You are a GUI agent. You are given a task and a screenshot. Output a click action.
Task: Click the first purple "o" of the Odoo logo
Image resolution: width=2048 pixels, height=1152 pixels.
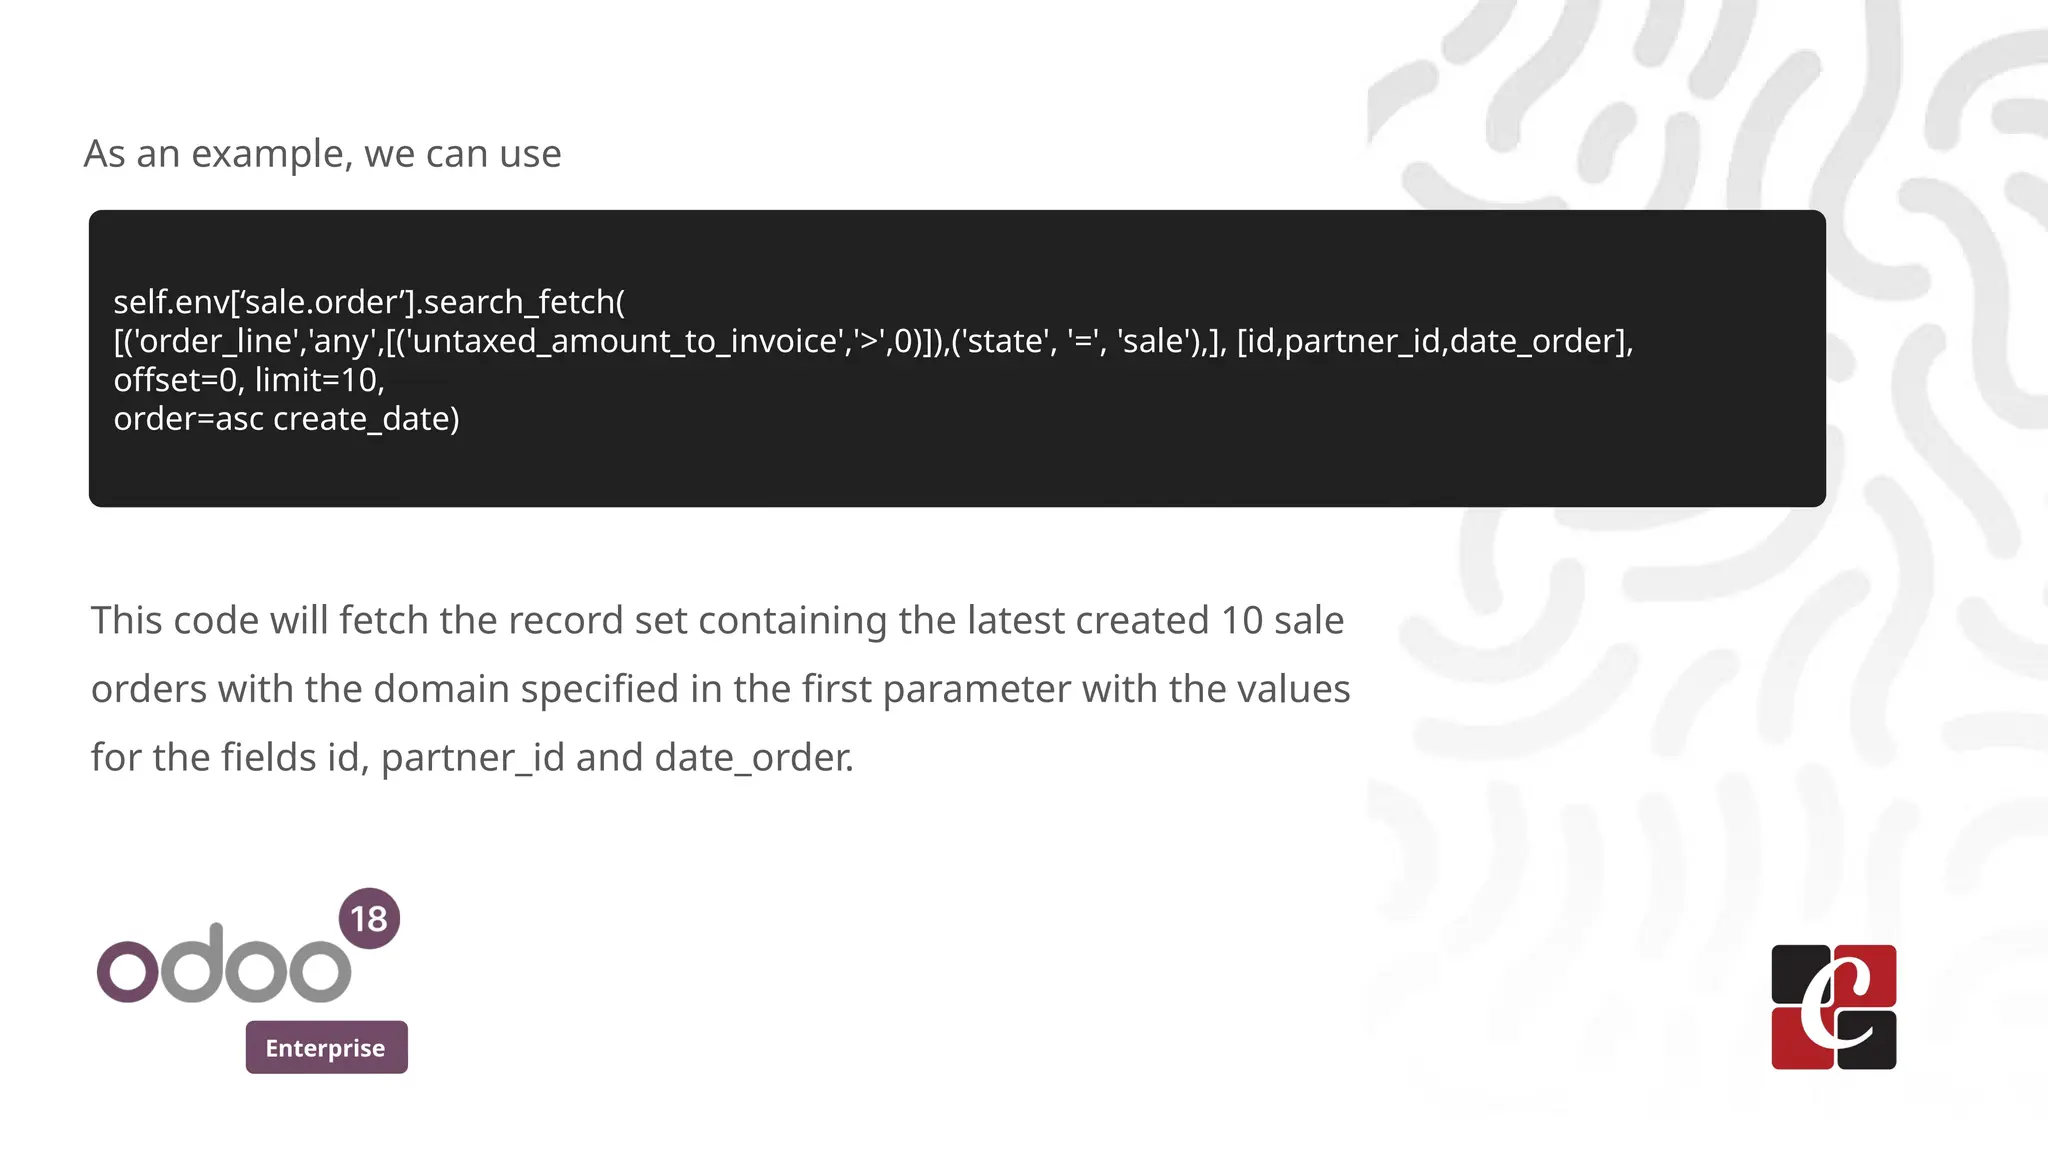pyautogui.click(x=127, y=970)
